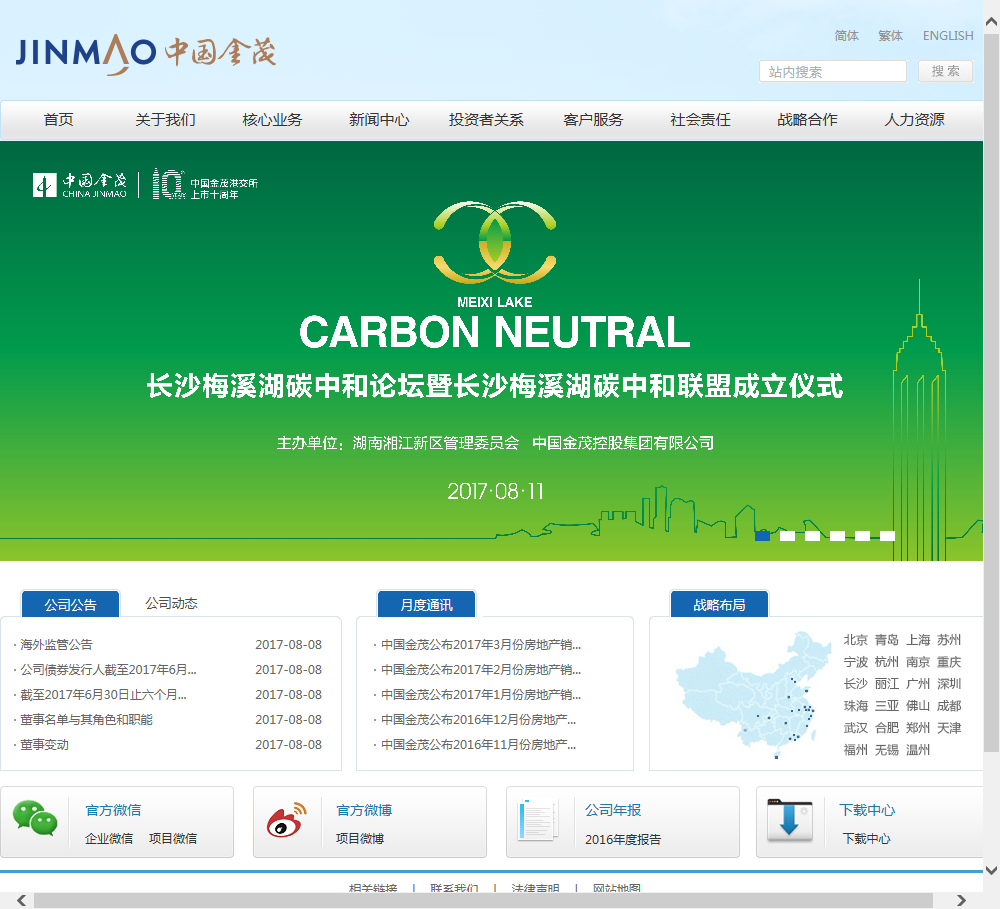Focus the 站内搜索 search field
Image resolution: width=1000 pixels, height=909 pixels.
[833, 71]
